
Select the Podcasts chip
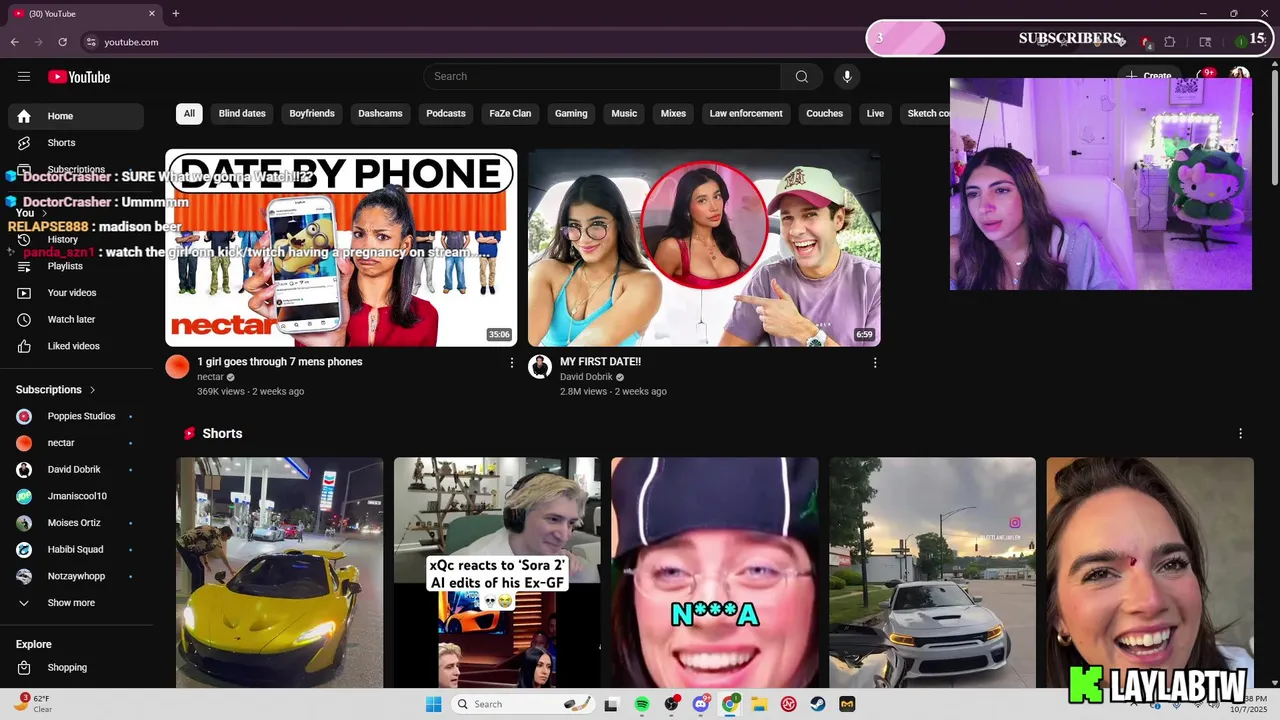tap(446, 113)
